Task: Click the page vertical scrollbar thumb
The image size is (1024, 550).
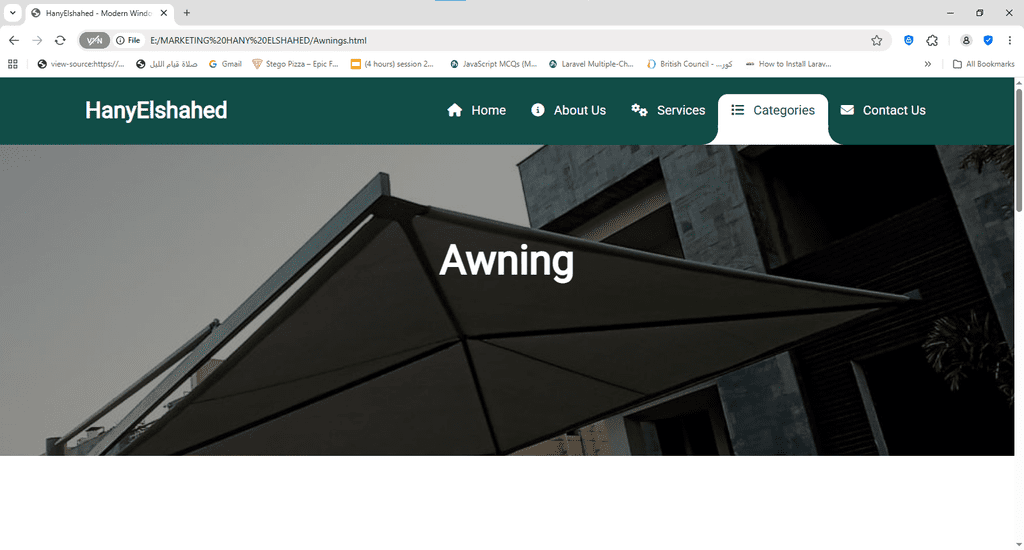Action: [1019, 150]
